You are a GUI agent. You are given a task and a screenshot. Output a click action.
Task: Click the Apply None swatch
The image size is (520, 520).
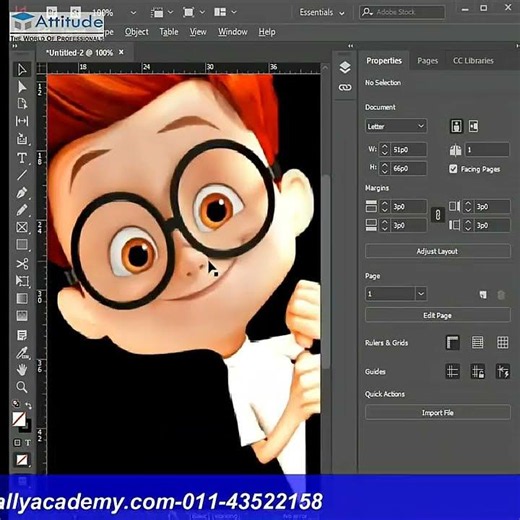click(x=22, y=460)
